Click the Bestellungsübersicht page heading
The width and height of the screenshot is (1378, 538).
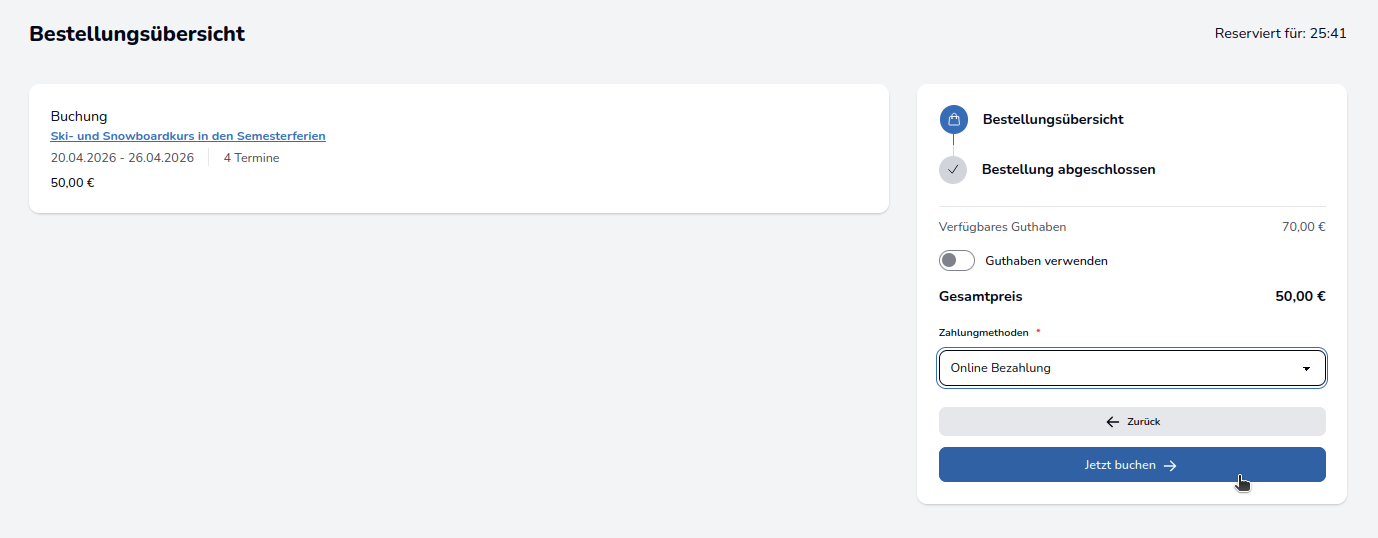tap(137, 34)
